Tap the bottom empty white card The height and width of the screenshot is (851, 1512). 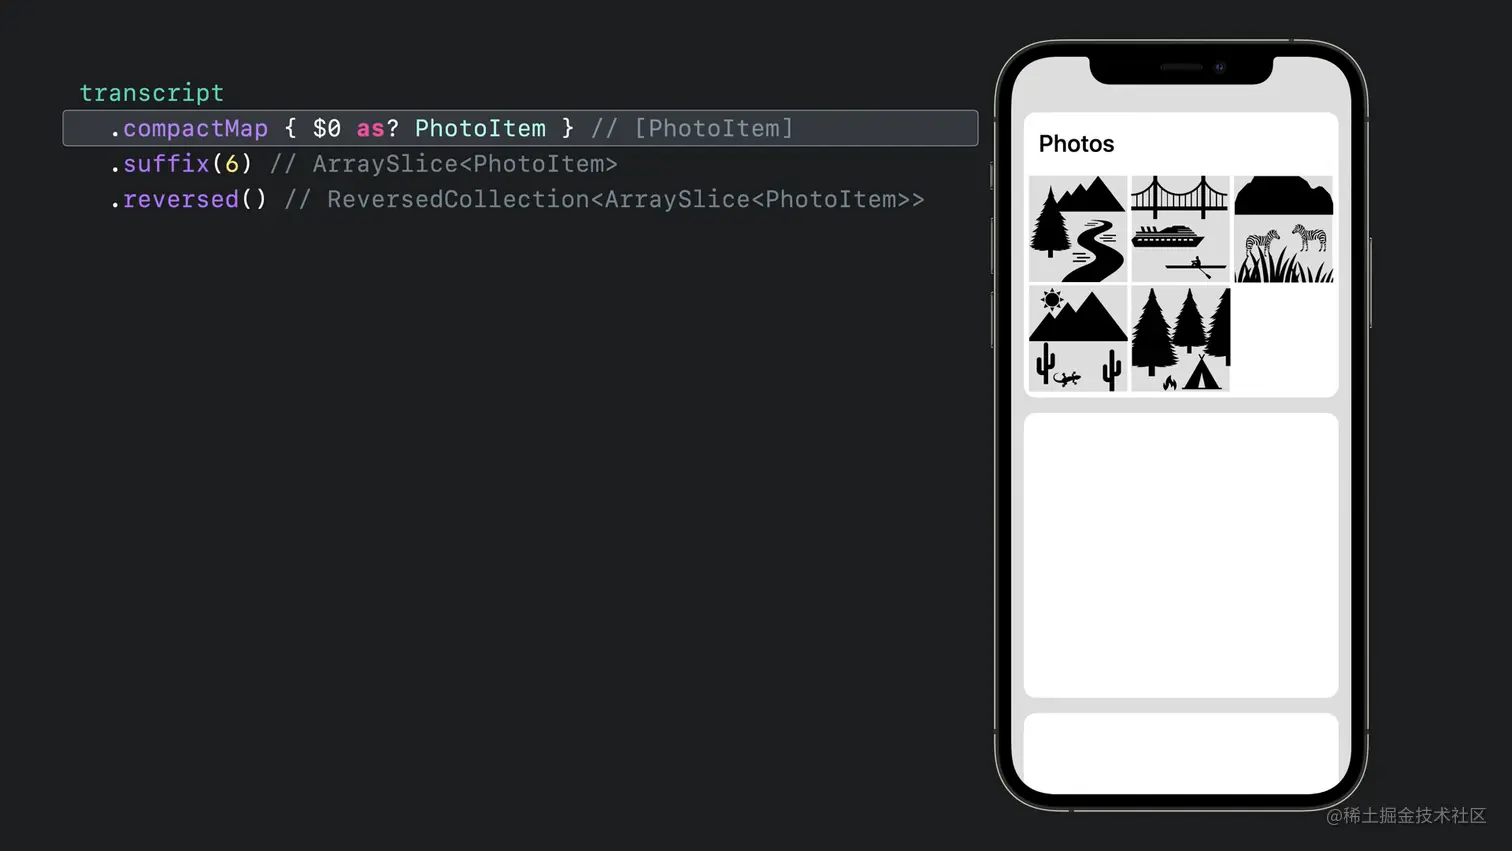(1181, 753)
